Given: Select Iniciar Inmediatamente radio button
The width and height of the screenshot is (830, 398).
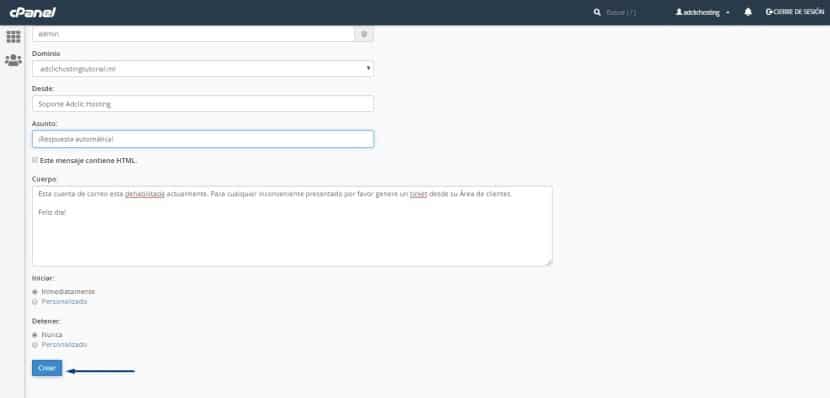Looking at the screenshot, I should pyautogui.click(x=35, y=292).
